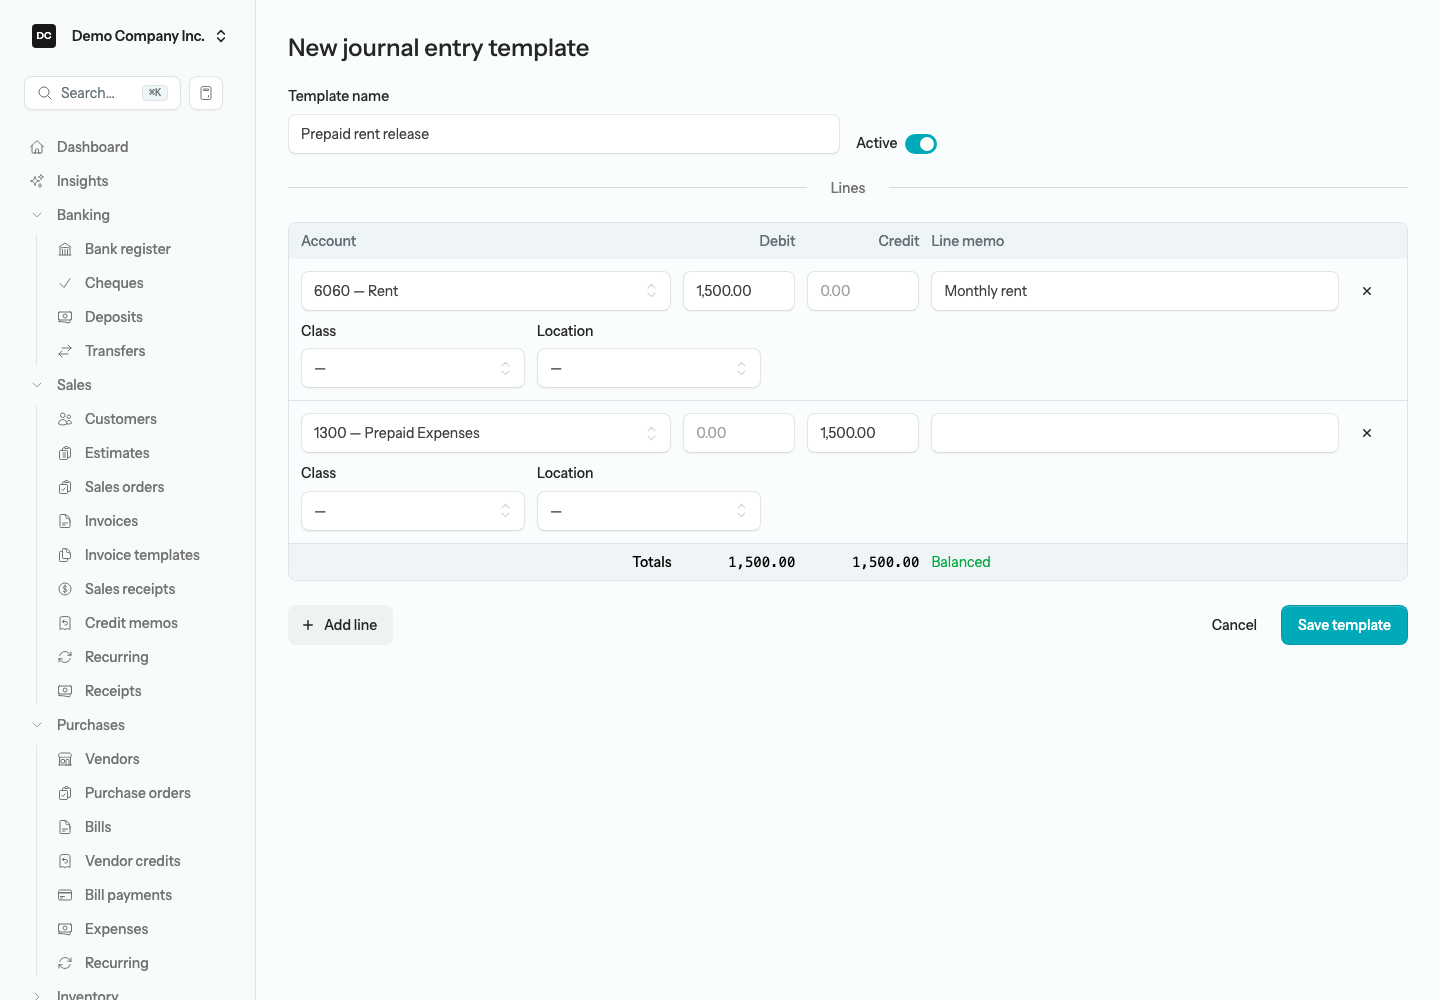Open Expenses in the Purchases section
1440x1000 pixels.
[116, 929]
